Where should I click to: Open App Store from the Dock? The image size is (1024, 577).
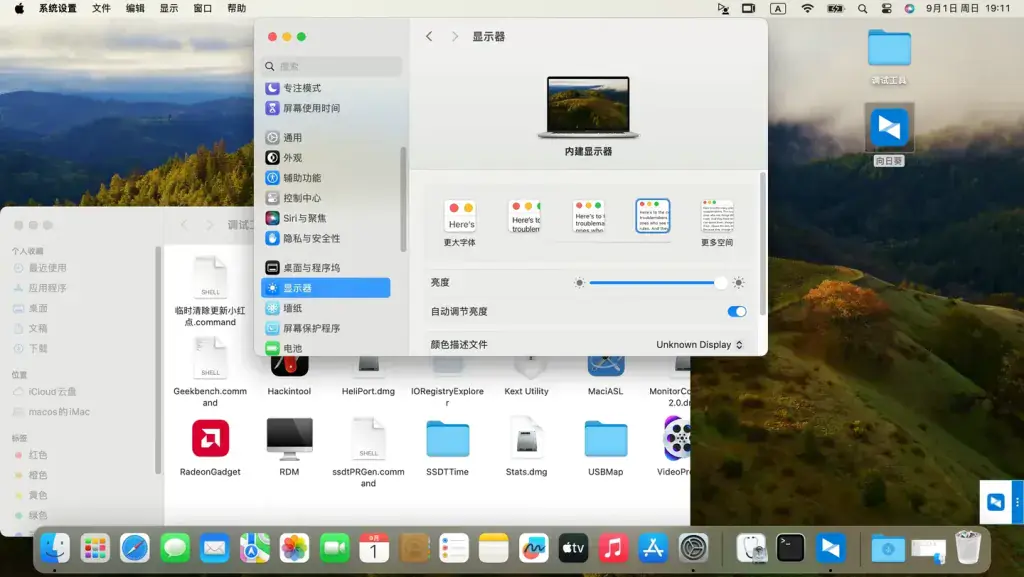[653, 548]
